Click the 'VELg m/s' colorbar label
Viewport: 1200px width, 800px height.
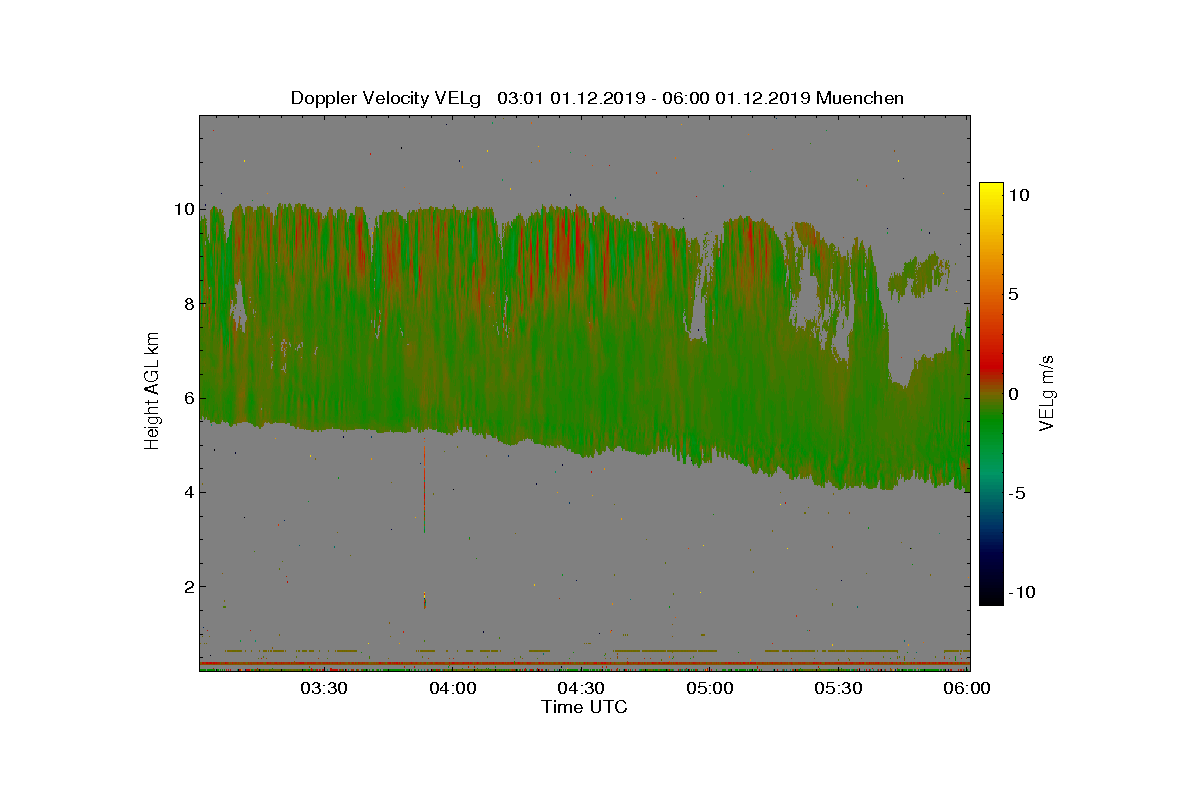click(1048, 393)
